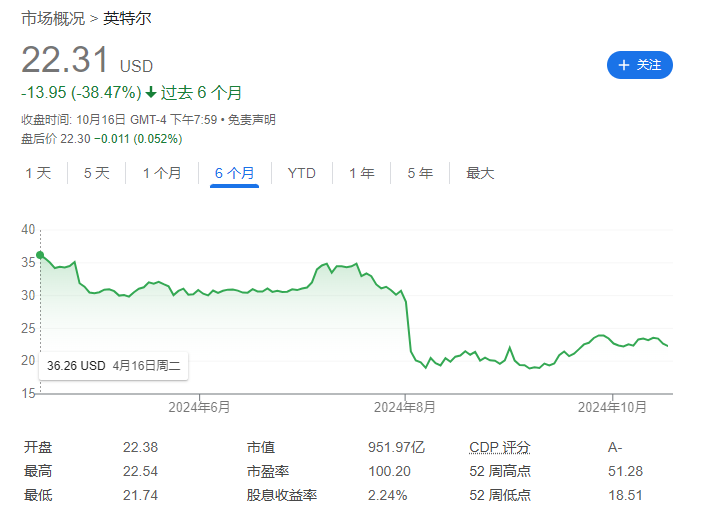Click the green chart start point marker
Screen dimensions: 711x510
(x=40, y=255)
